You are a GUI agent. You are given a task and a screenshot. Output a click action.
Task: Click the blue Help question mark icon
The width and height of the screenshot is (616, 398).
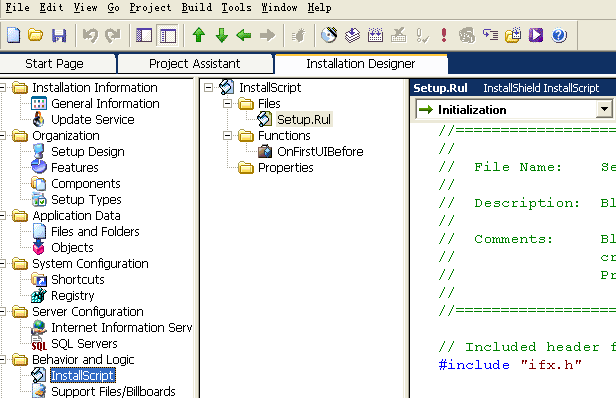point(559,35)
